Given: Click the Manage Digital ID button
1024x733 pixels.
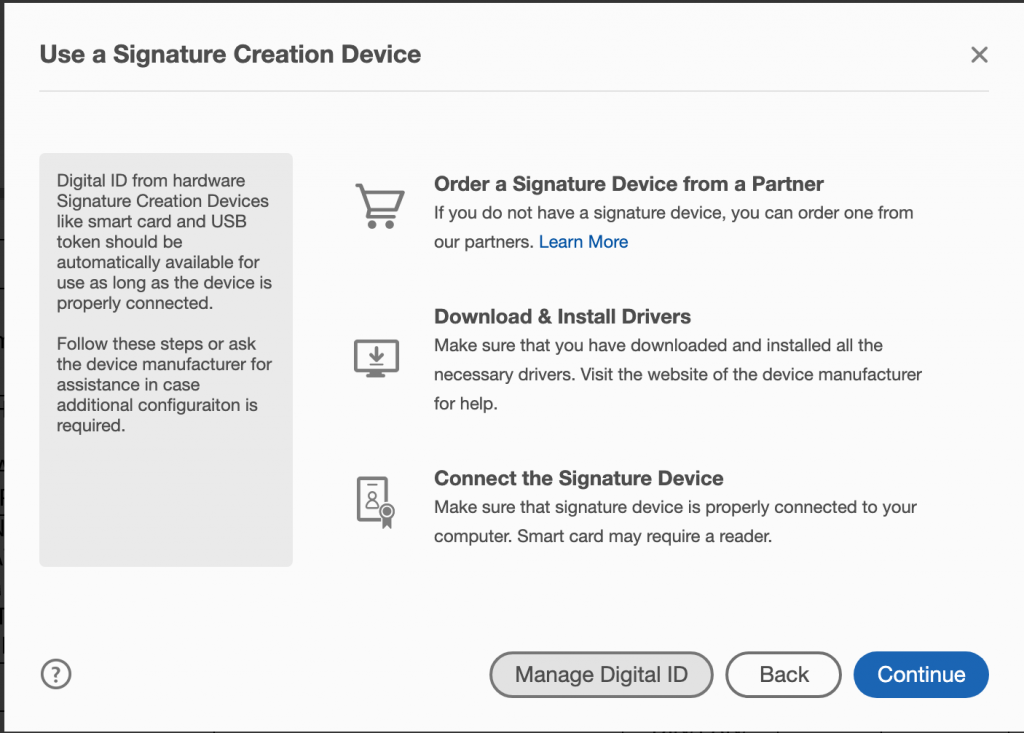Looking at the screenshot, I should 601,674.
